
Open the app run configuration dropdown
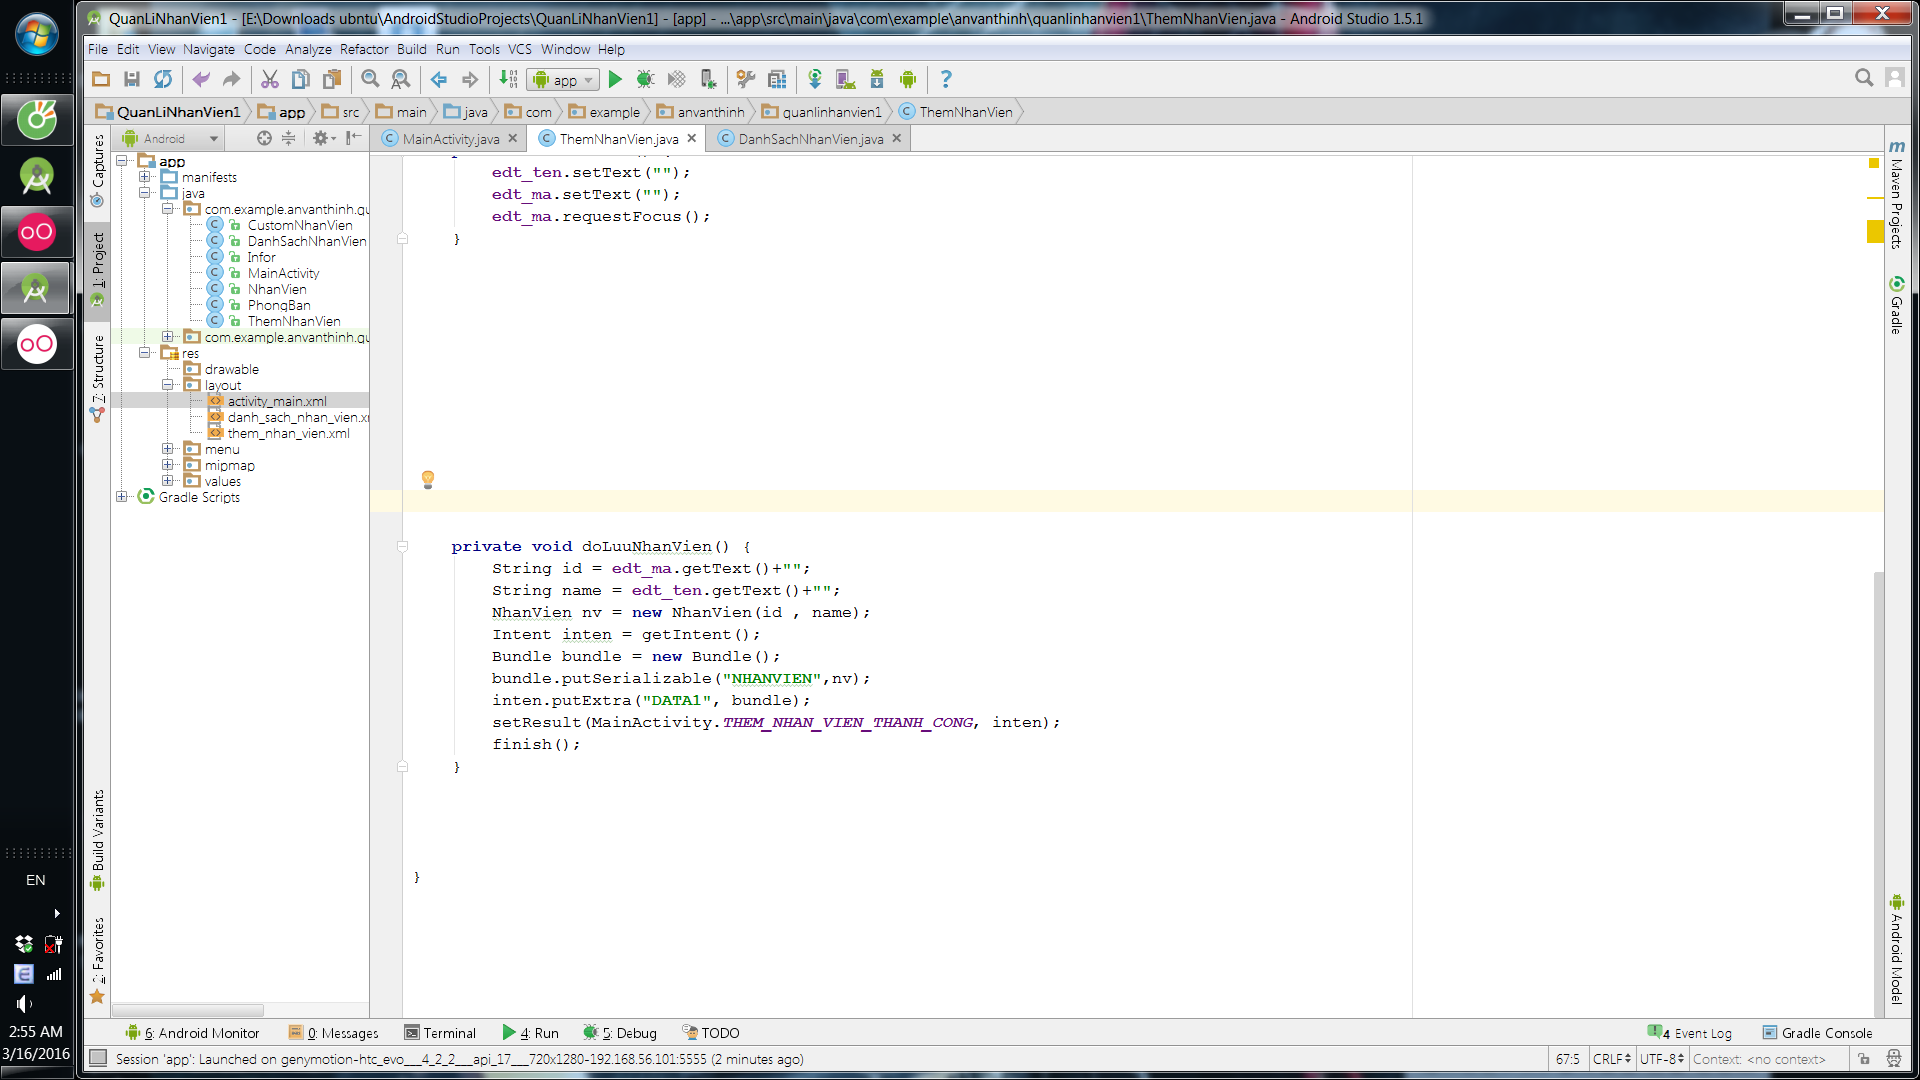pyautogui.click(x=563, y=80)
